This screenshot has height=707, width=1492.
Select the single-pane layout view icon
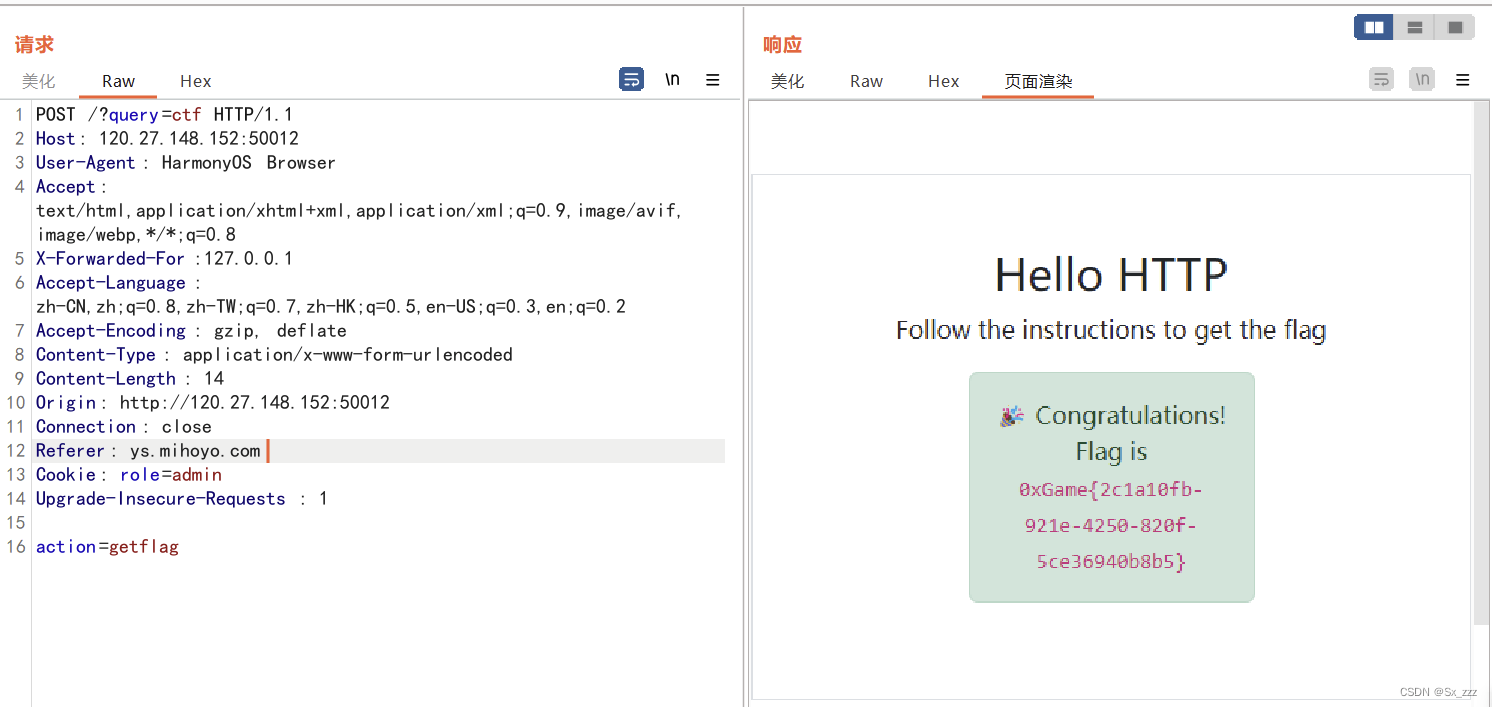point(1455,27)
